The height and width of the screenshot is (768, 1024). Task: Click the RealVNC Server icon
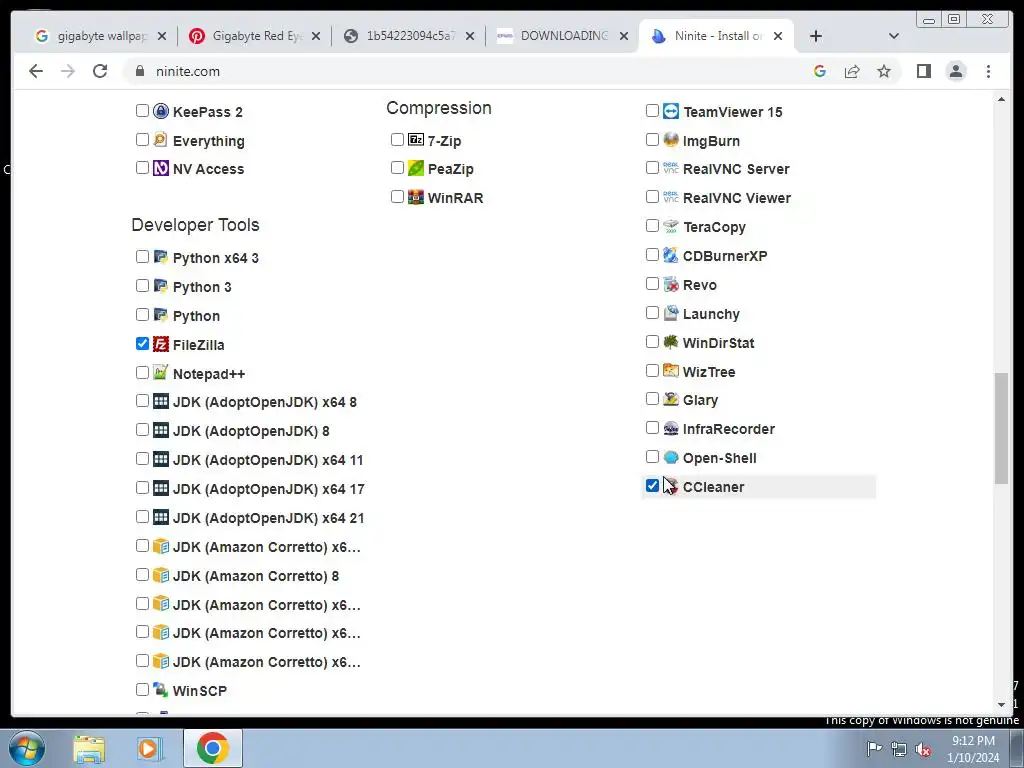point(671,168)
